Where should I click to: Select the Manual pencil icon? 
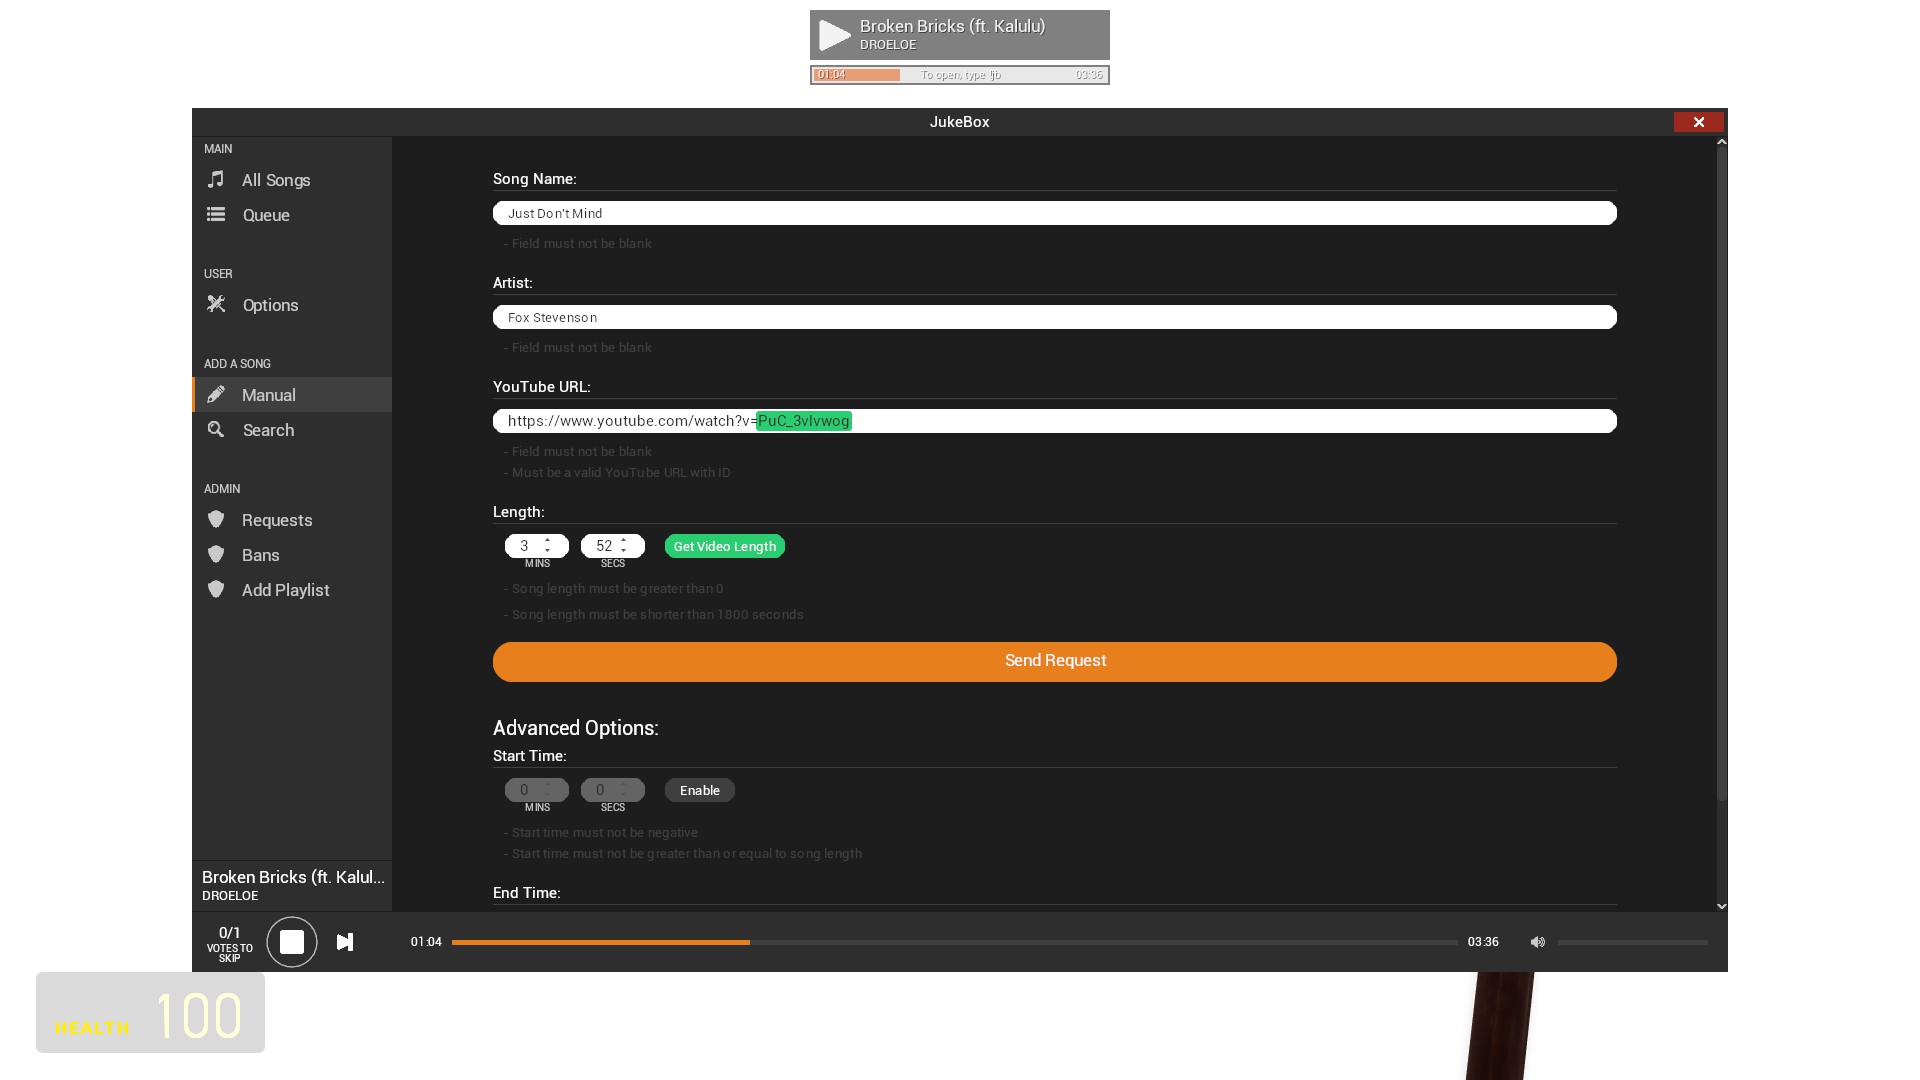[x=216, y=394]
